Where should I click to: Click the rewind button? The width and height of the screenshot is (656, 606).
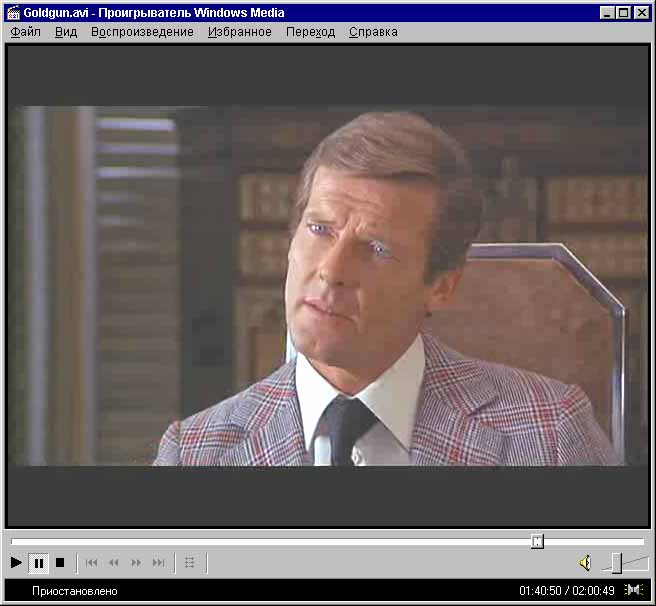[113, 563]
